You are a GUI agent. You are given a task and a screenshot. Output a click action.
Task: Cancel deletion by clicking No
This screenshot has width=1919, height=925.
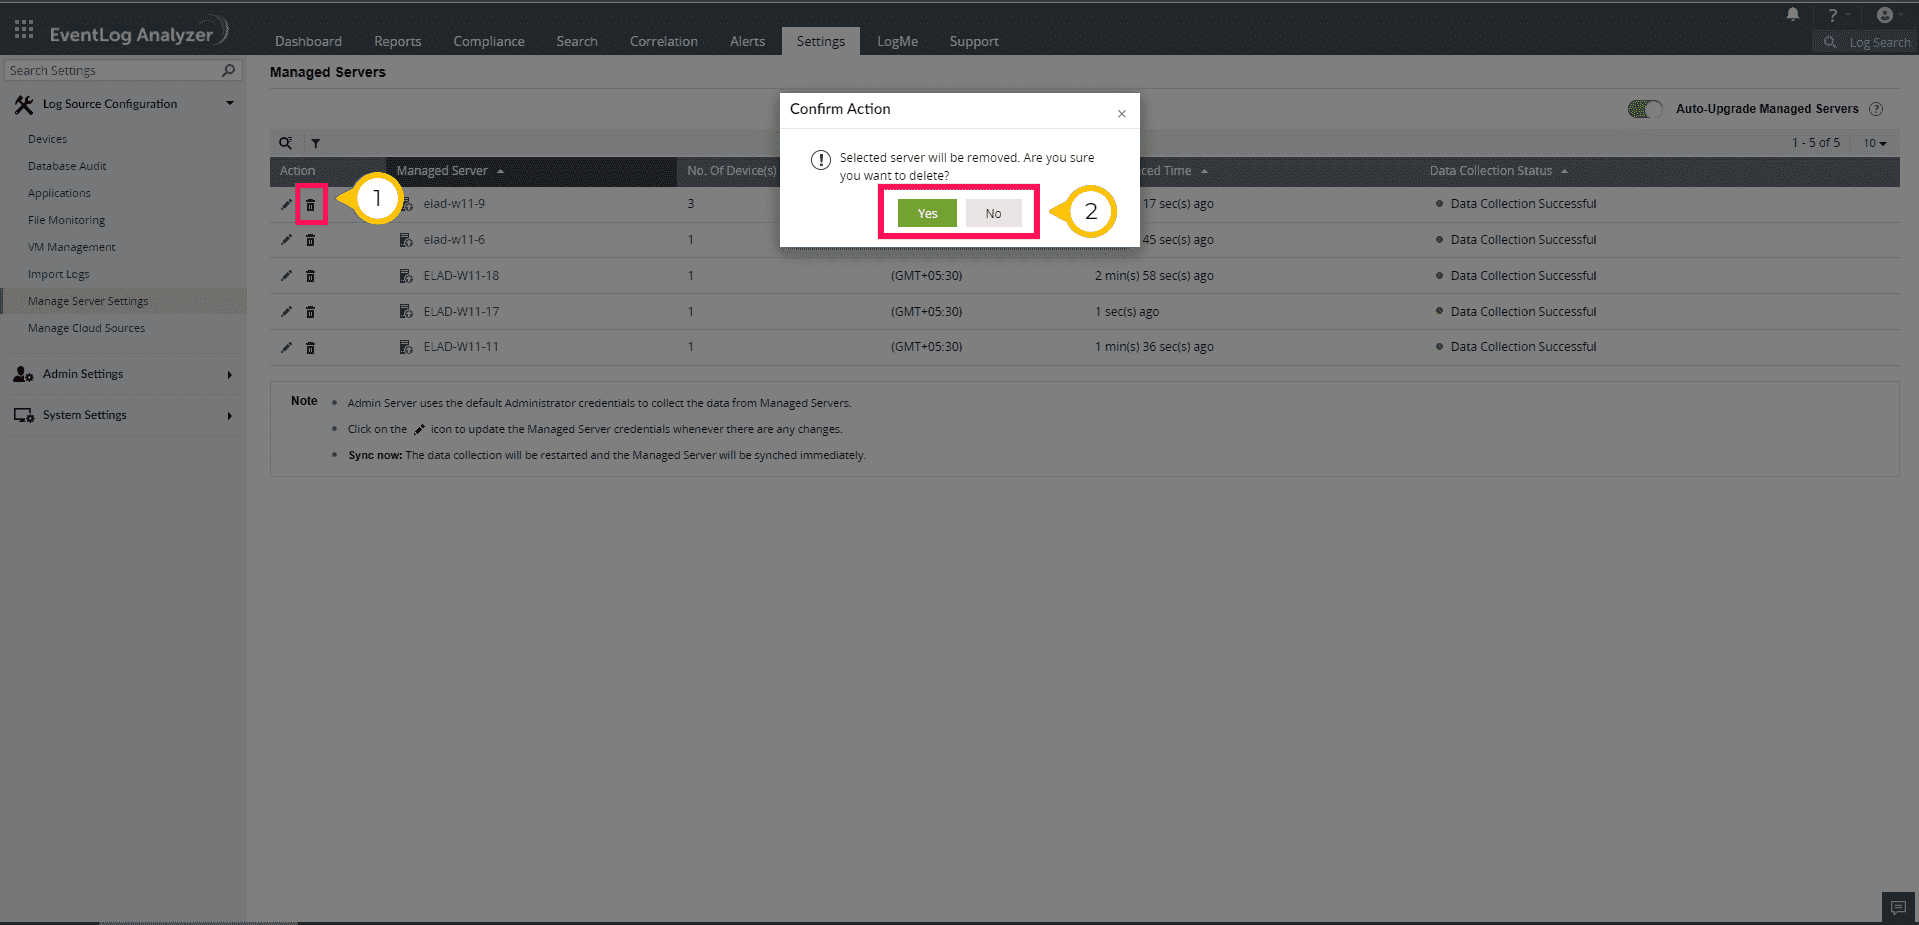[x=992, y=212]
